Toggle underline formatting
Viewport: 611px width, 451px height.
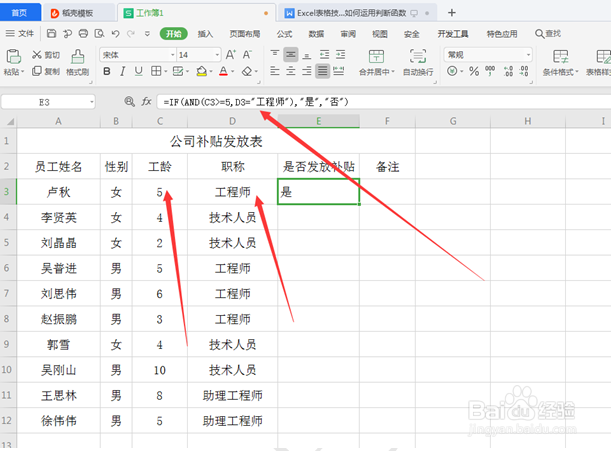(x=138, y=71)
